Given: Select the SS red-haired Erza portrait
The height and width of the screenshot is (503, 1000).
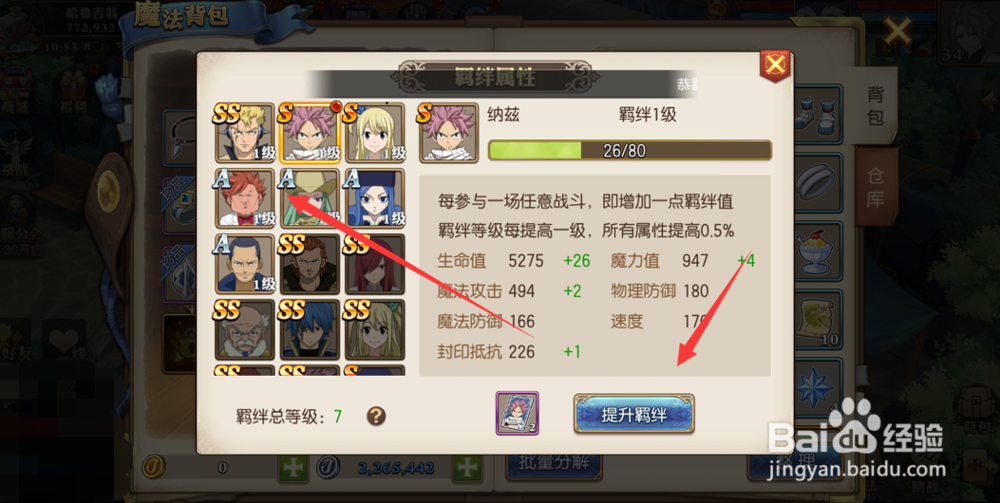Looking at the screenshot, I should (x=375, y=263).
